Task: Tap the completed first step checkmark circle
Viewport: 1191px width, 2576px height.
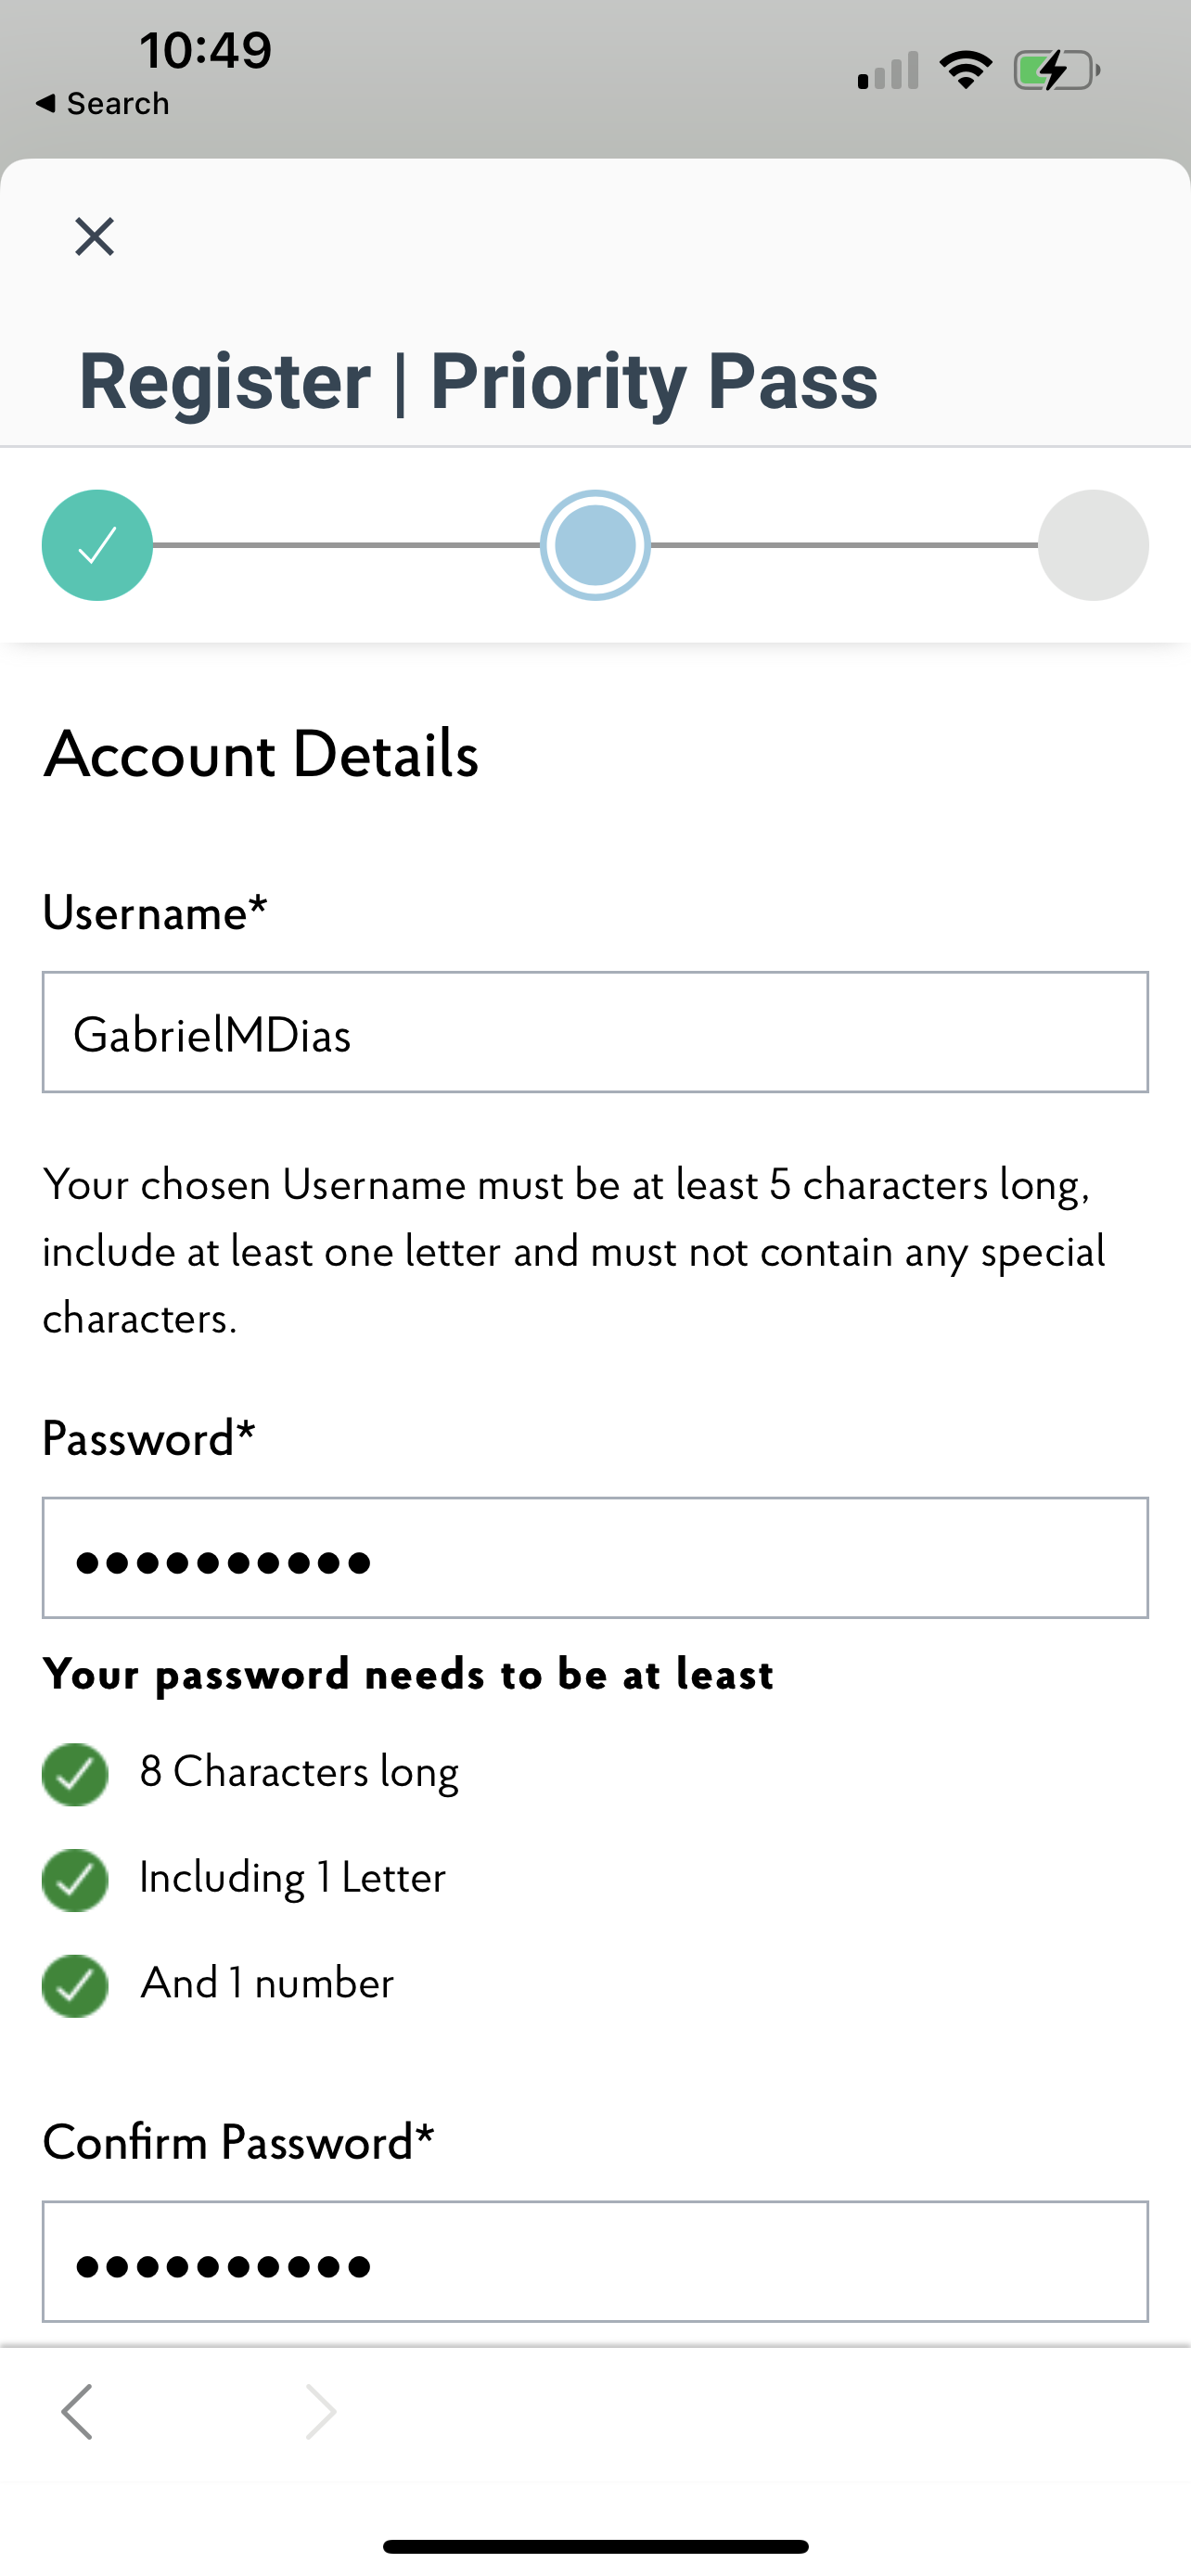Action: (x=97, y=545)
